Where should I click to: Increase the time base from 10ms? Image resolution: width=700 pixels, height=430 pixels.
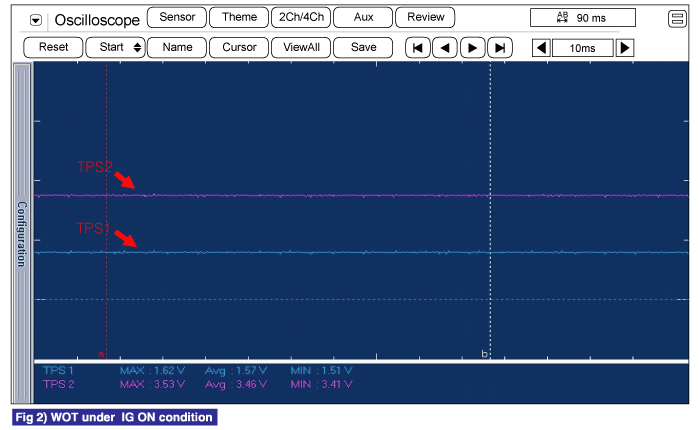[x=625, y=48]
